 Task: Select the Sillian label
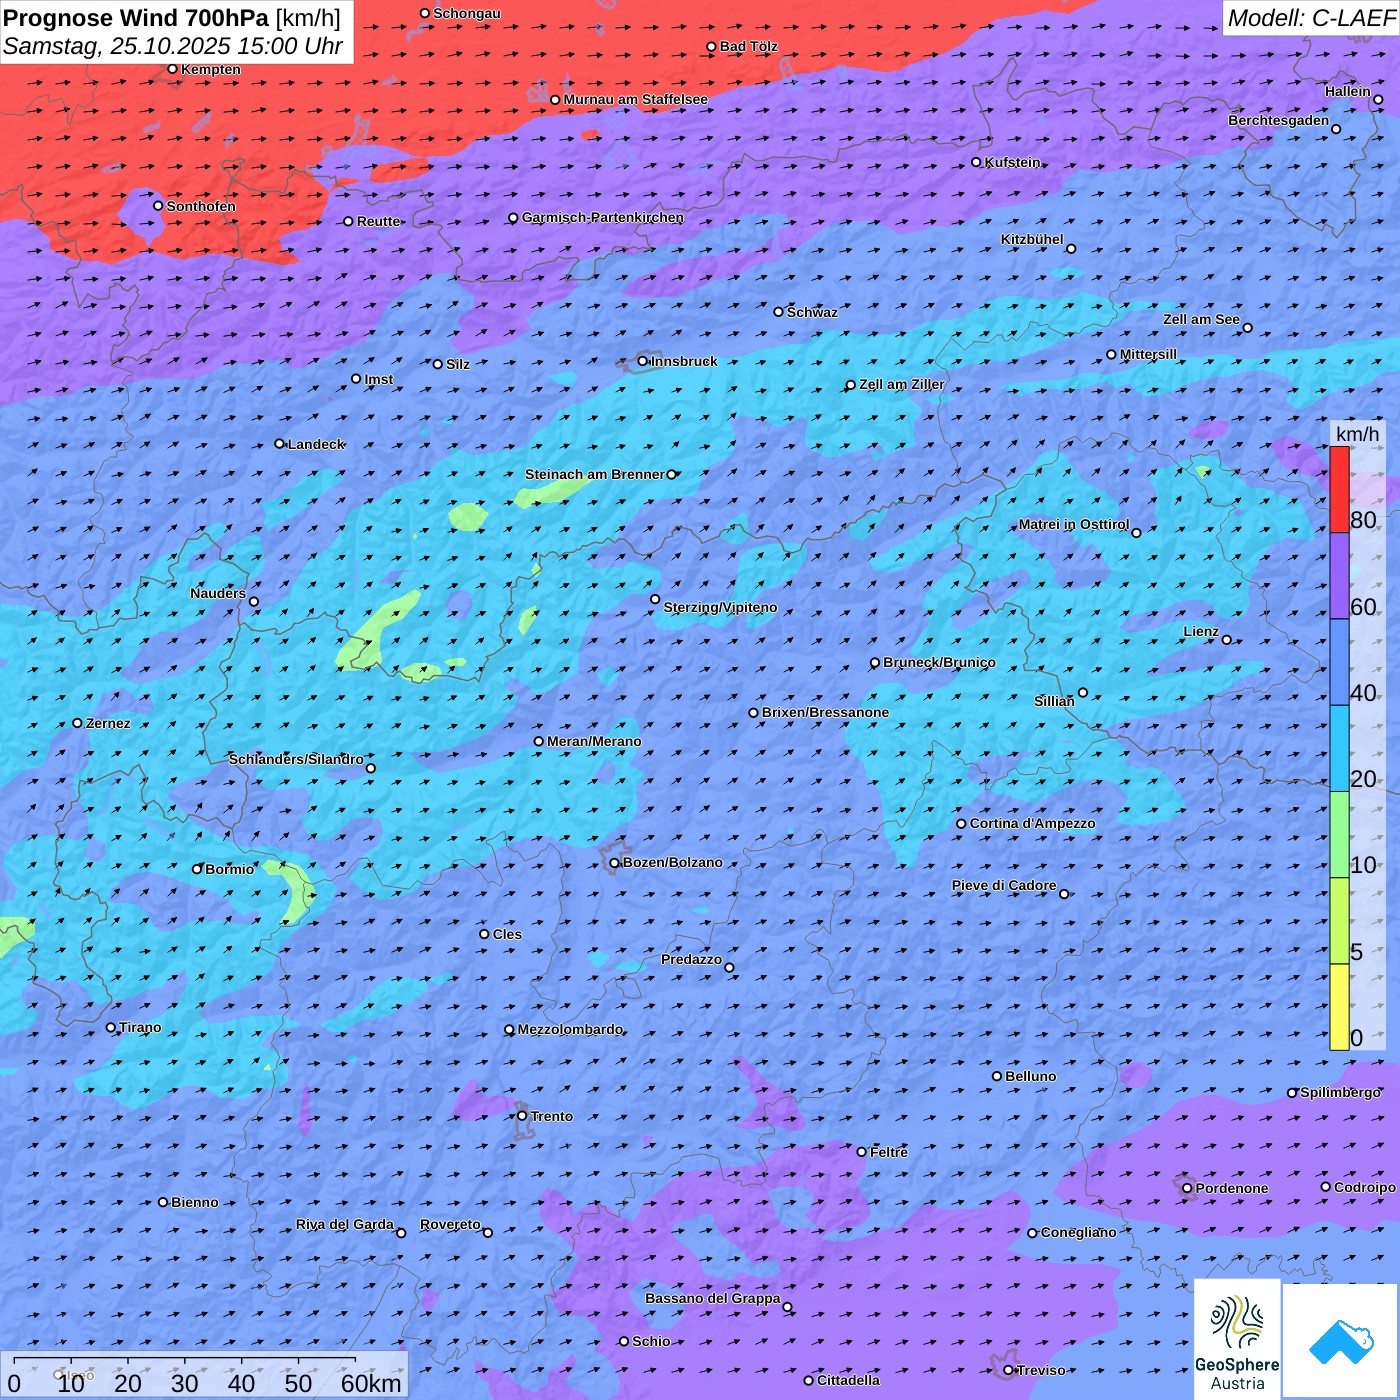[x=1054, y=701]
